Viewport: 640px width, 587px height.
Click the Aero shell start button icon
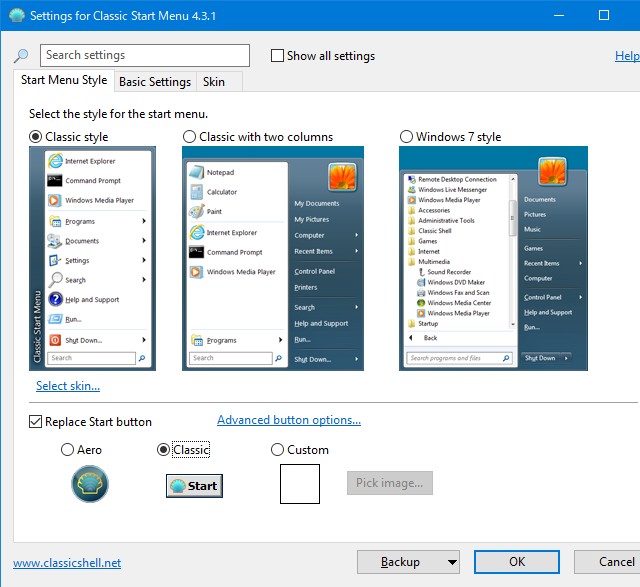click(x=90, y=485)
